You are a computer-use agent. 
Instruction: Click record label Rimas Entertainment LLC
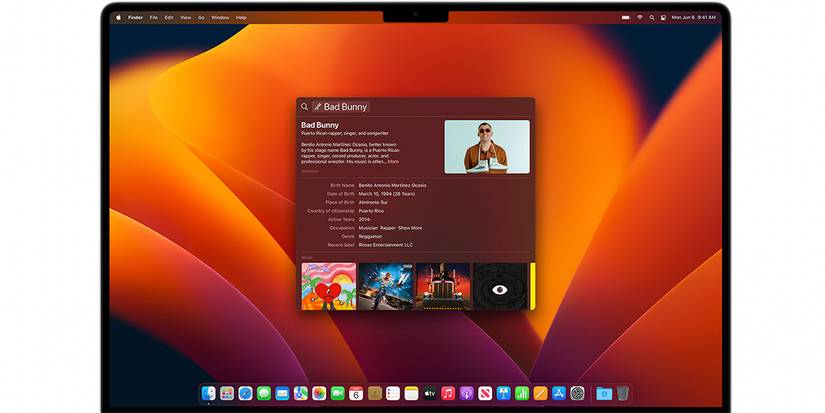point(386,245)
